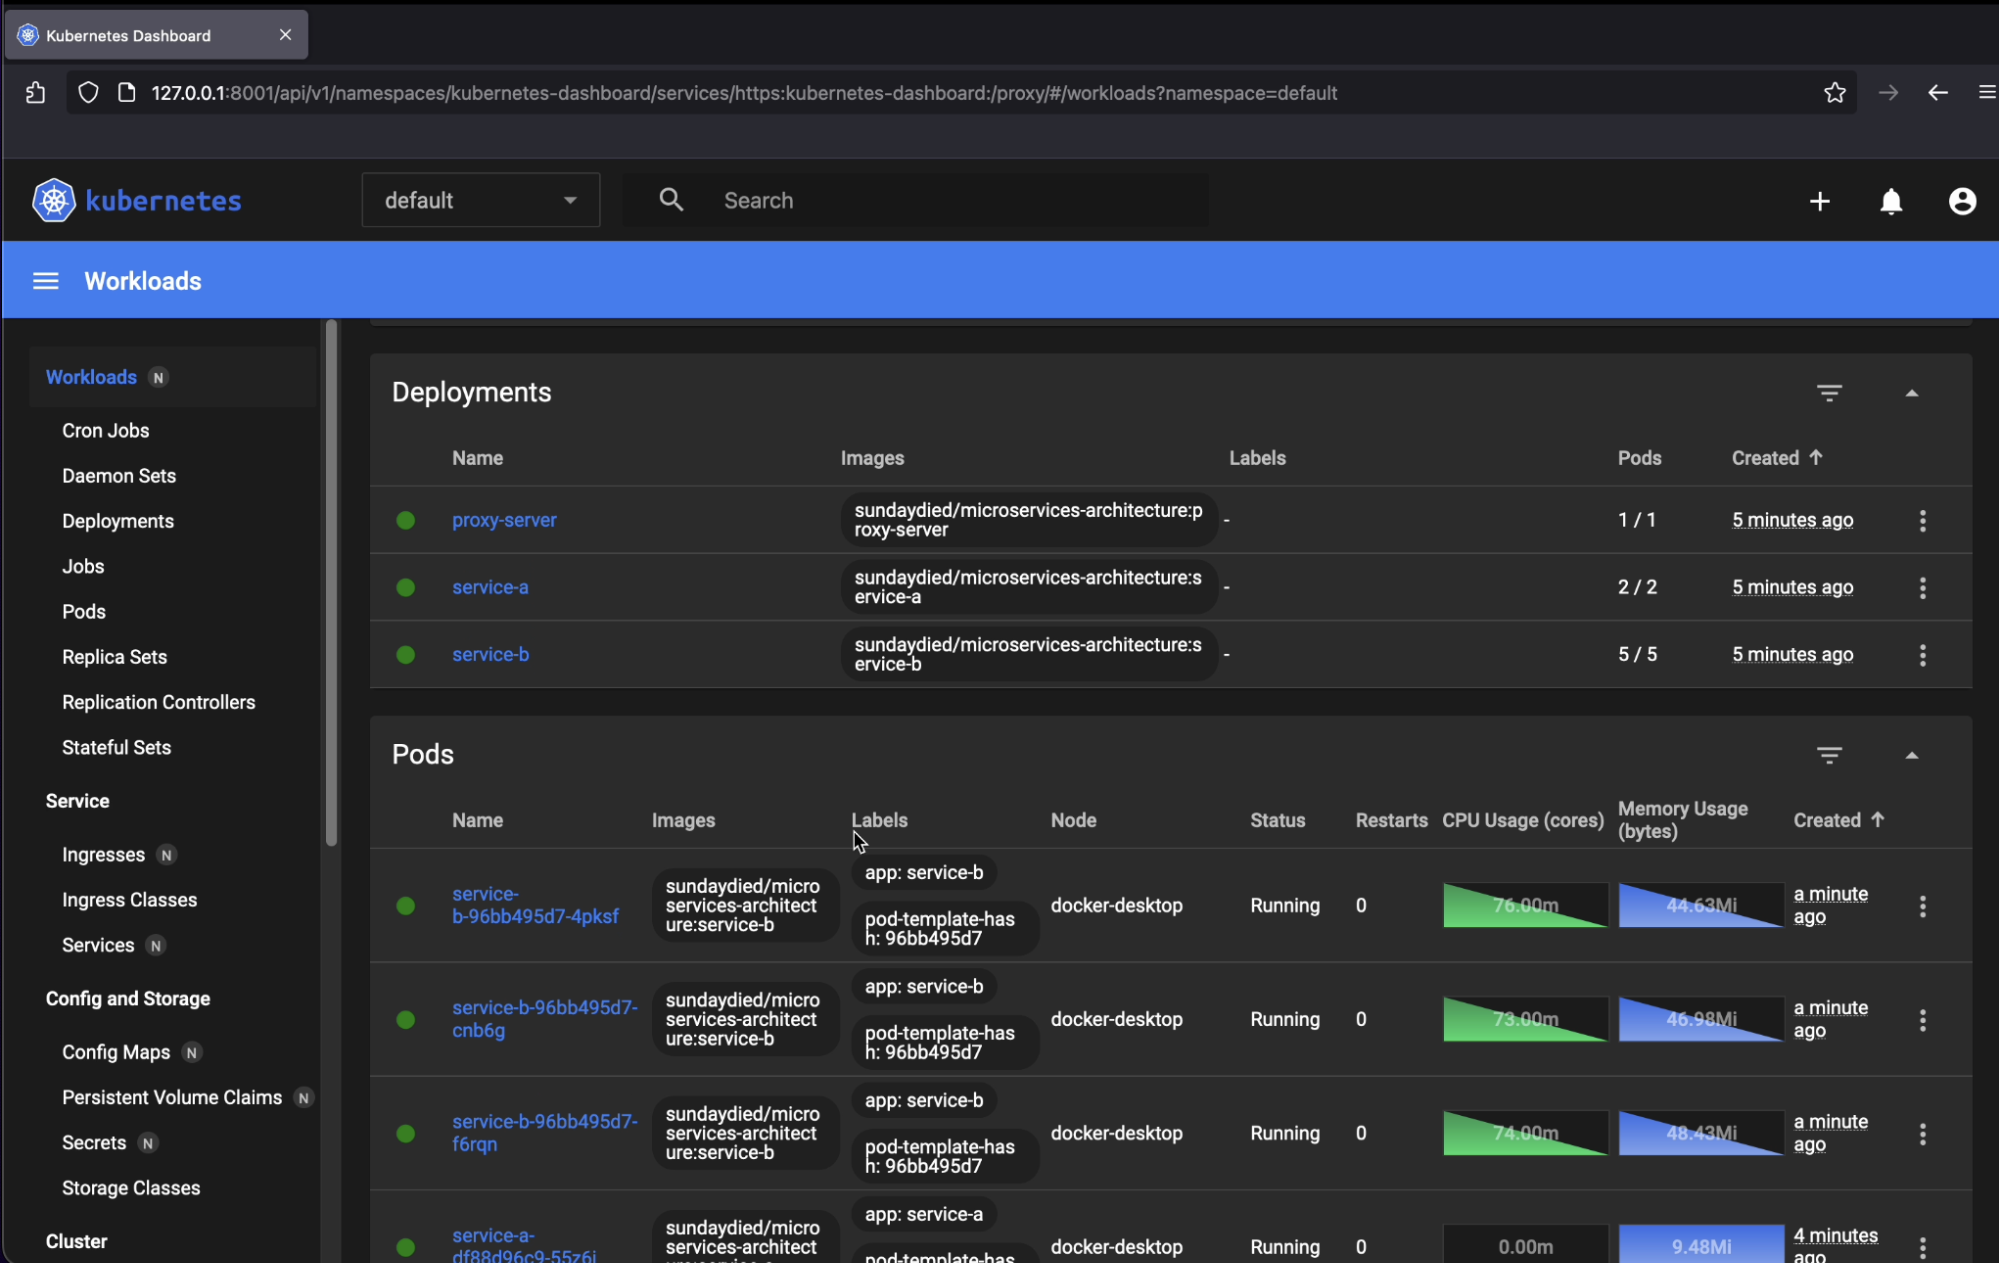This screenshot has height=1263, width=1999.
Task: Click the 76.00m CPU usage sparkline
Action: coord(1525,905)
